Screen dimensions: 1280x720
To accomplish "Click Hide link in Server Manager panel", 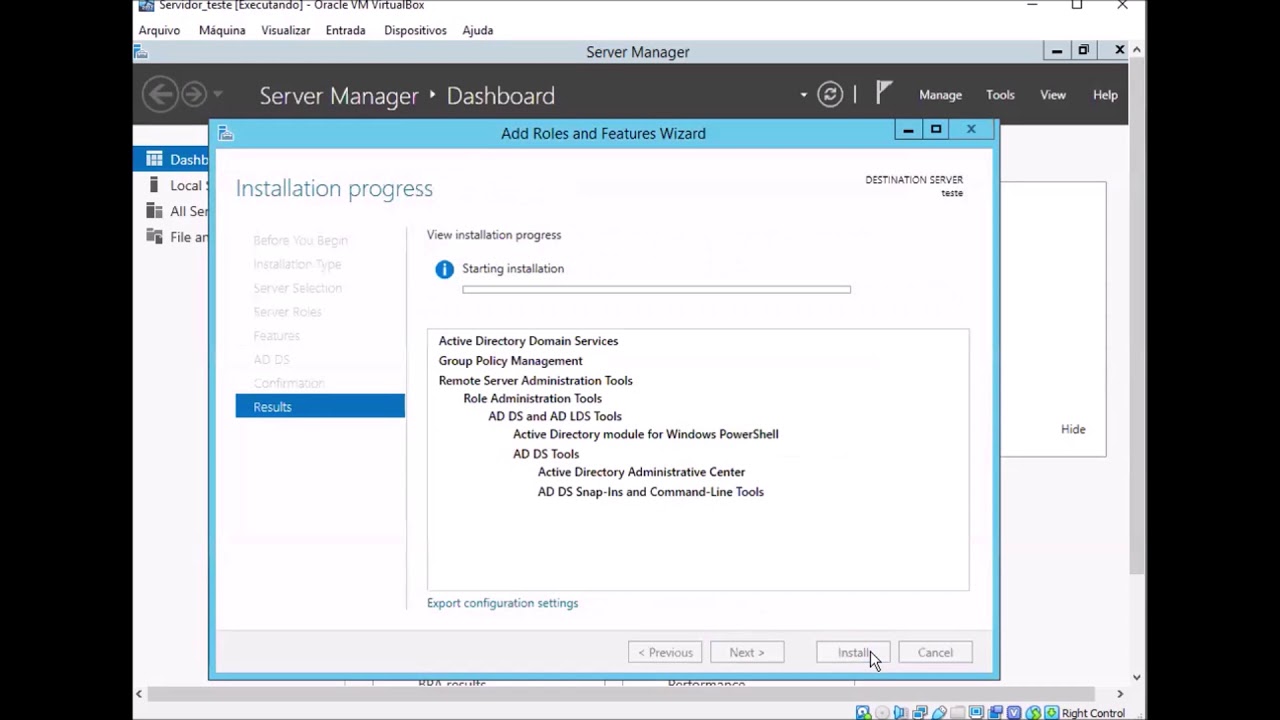I will point(1073,429).
